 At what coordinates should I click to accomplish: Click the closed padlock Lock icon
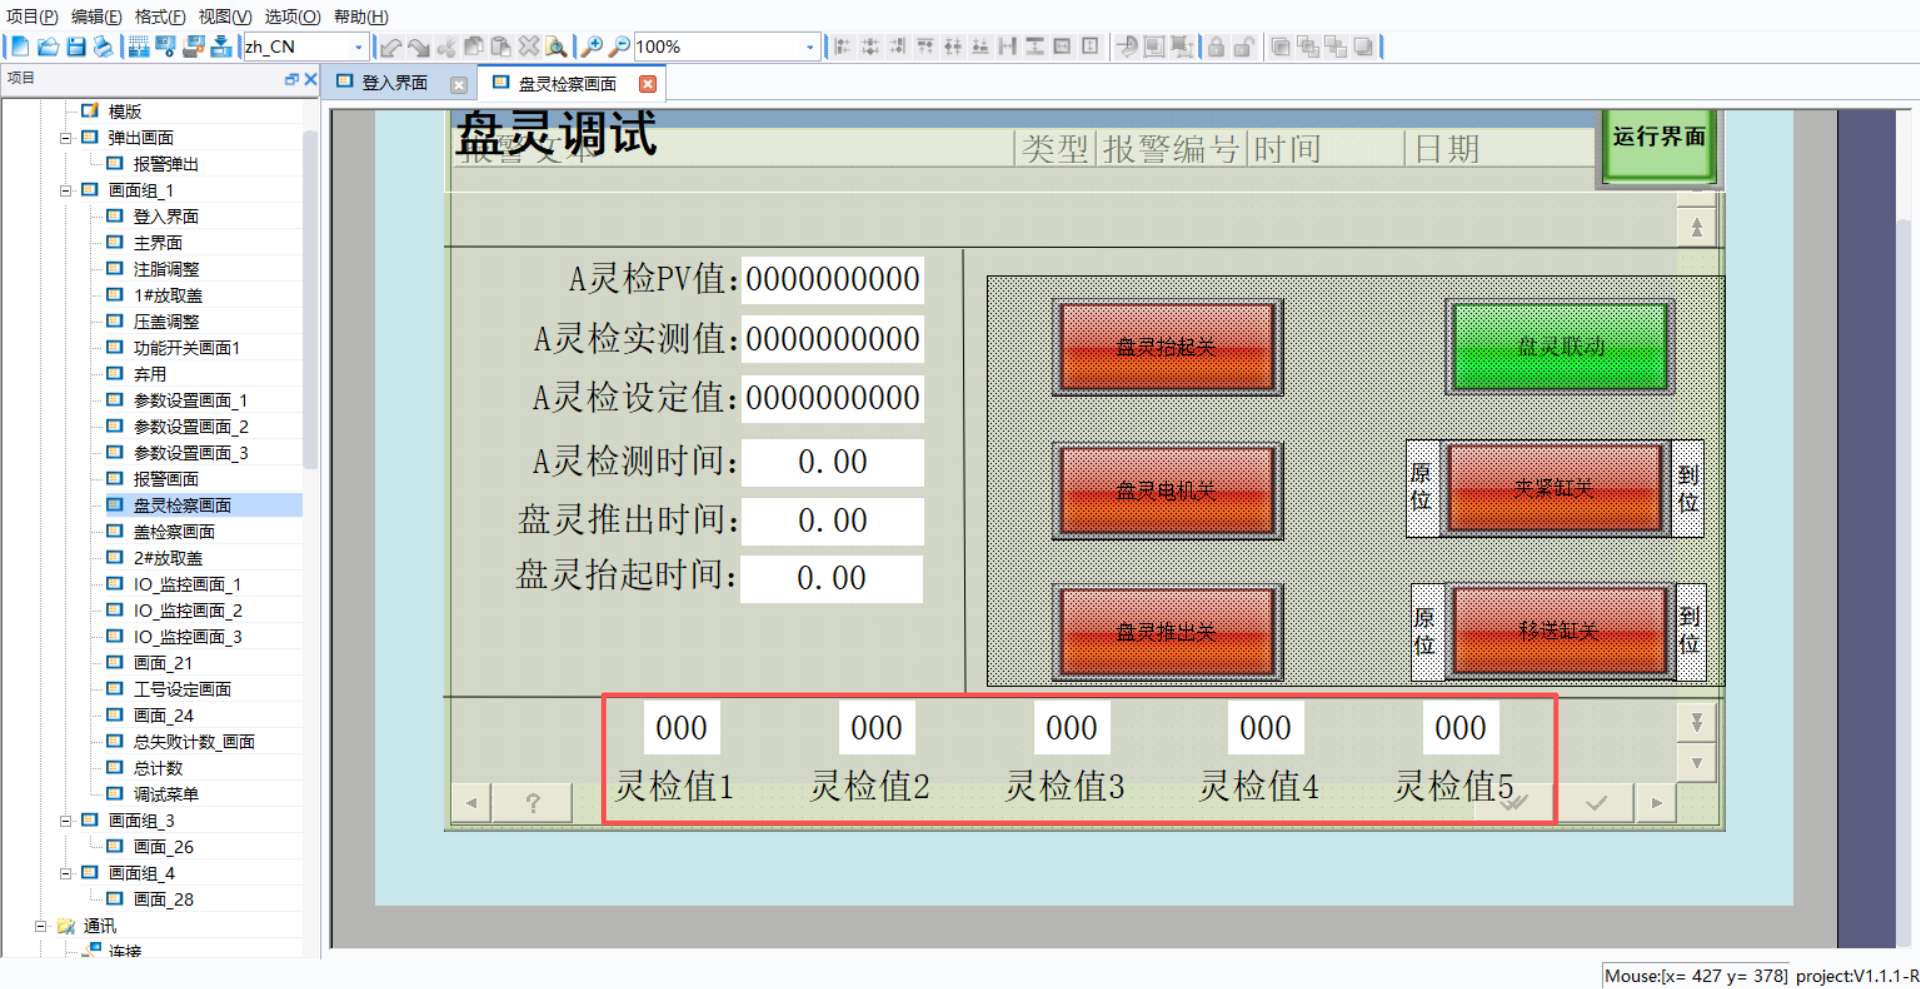tap(1216, 46)
